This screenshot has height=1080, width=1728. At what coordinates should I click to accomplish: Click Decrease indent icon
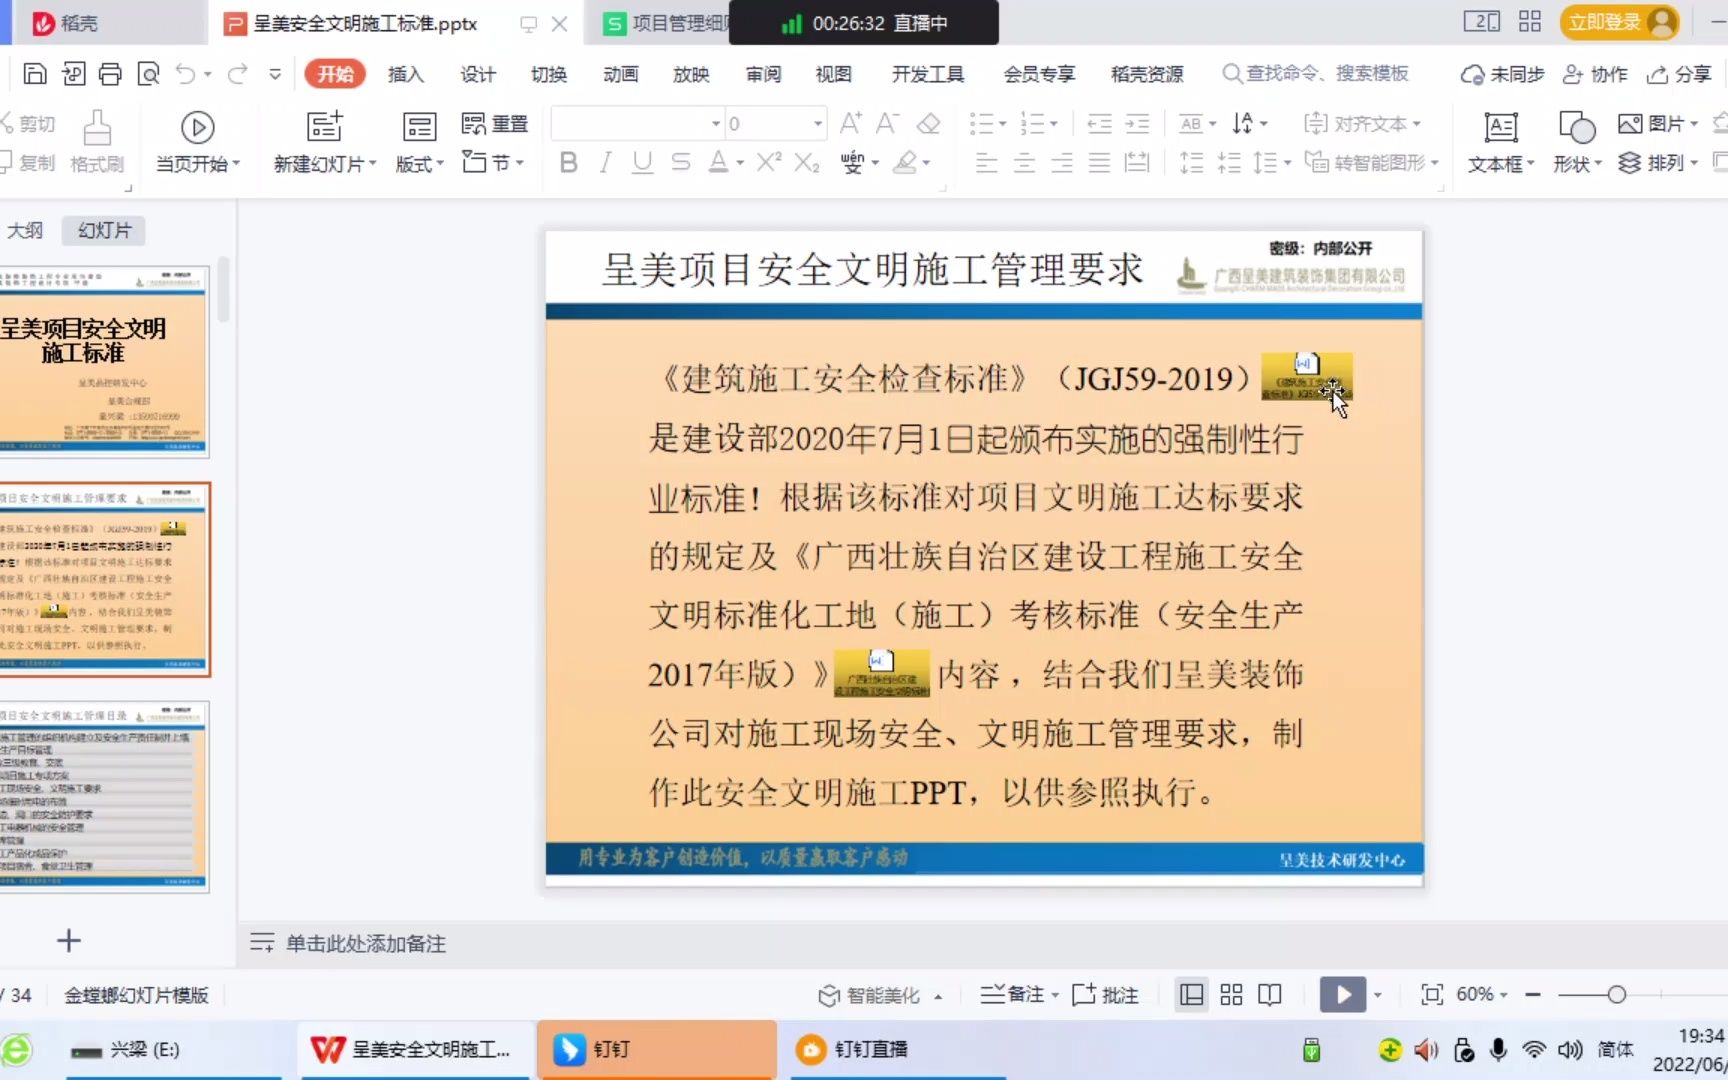point(1099,124)
